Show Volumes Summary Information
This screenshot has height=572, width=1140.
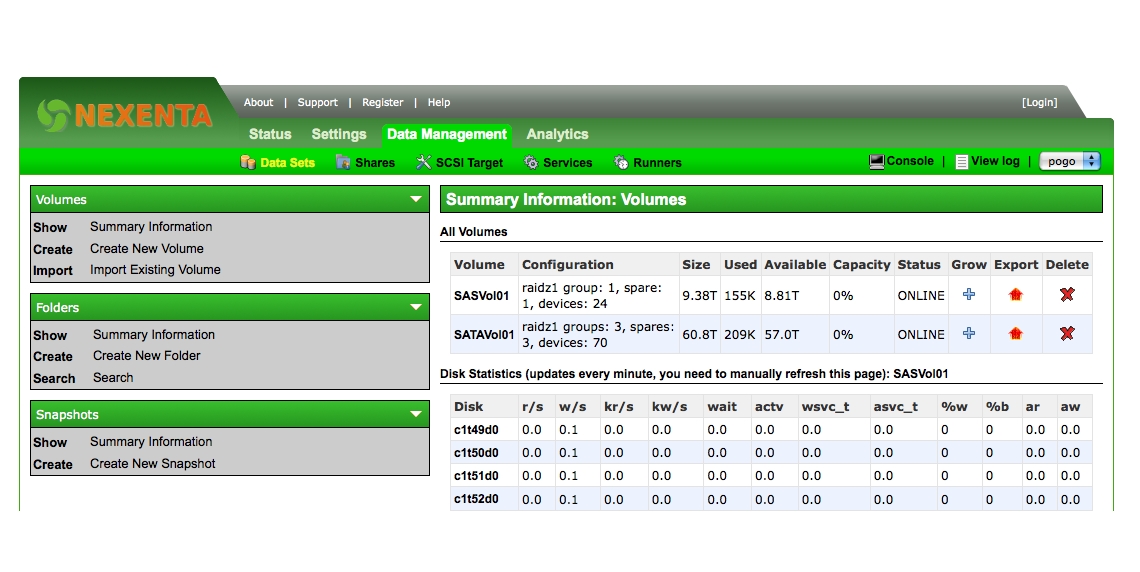pos(151,227)
